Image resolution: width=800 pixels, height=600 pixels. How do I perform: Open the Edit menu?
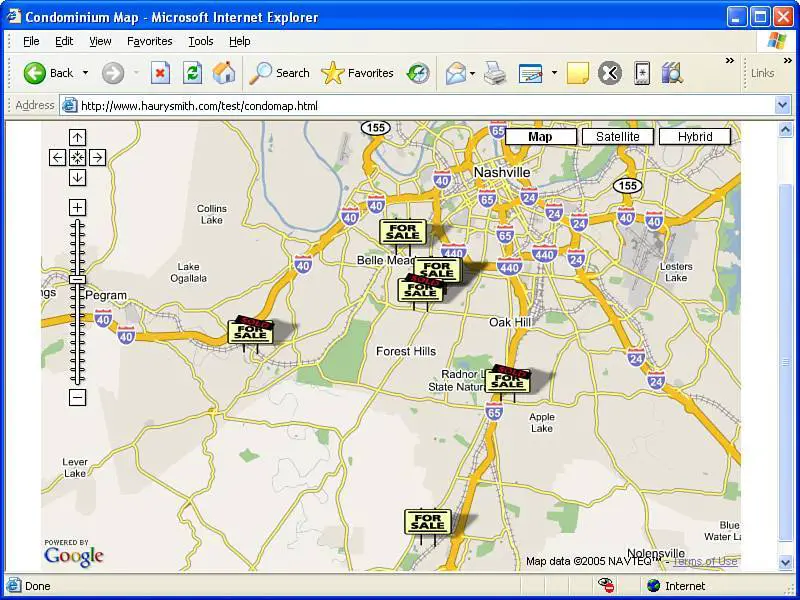click(64, 41)
